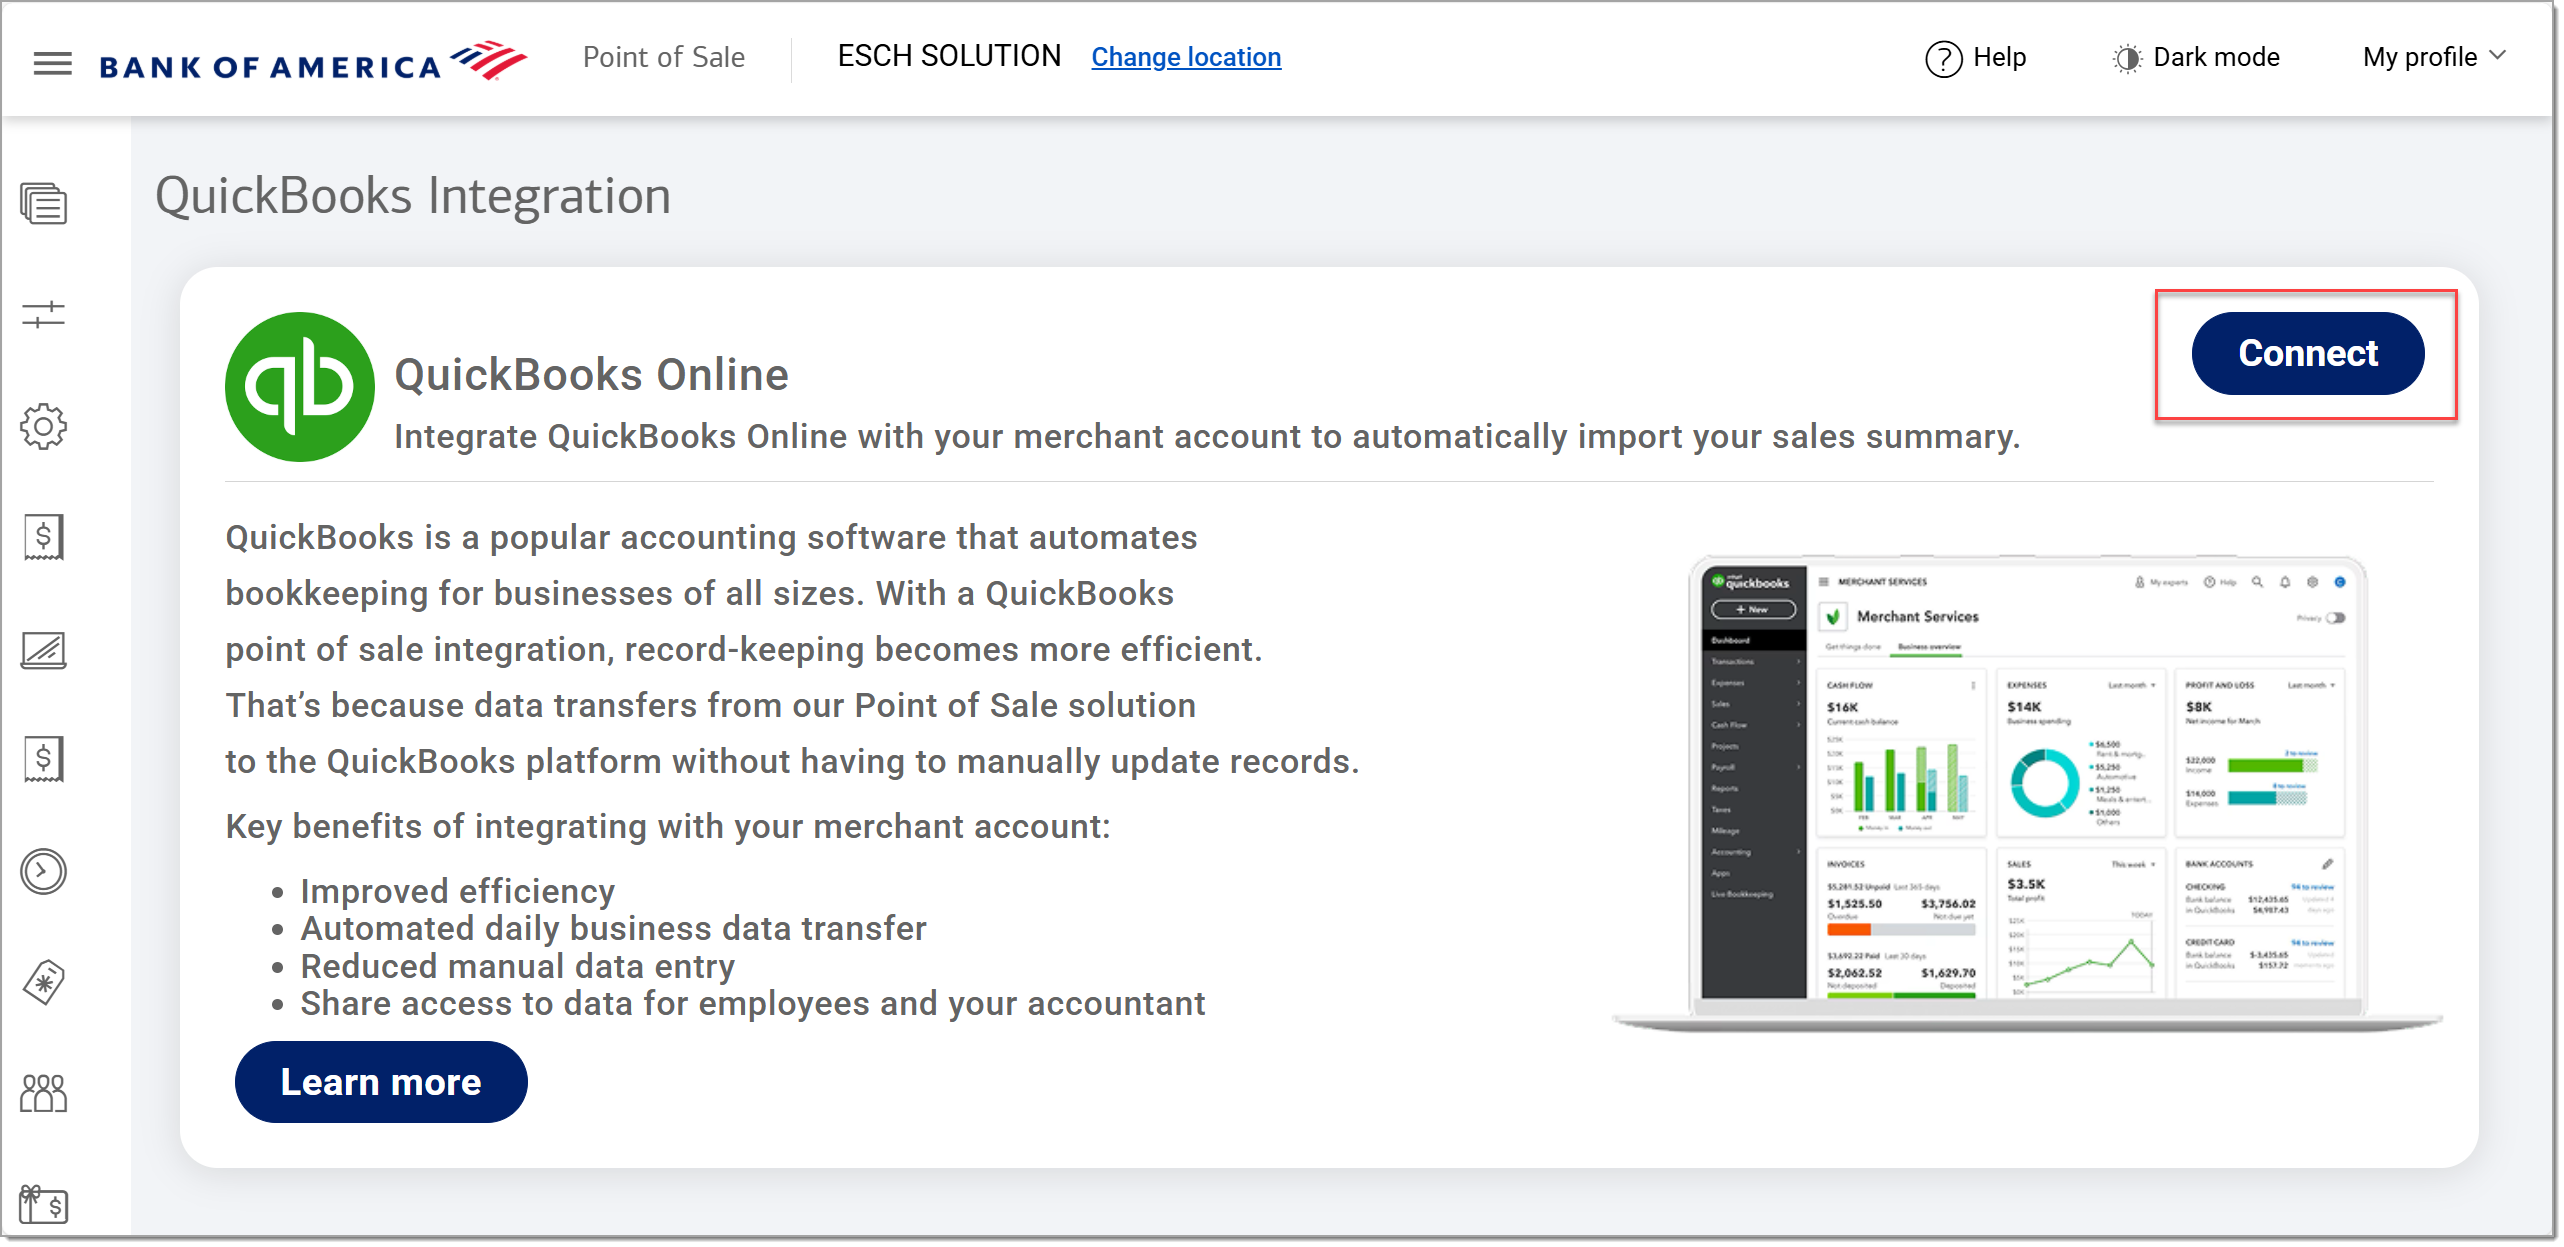Image resolution: width=2564 pixels, height=1247 pixels.
Task: Click the gift card icon at sidebar bottom
Action: point(43,1204)
